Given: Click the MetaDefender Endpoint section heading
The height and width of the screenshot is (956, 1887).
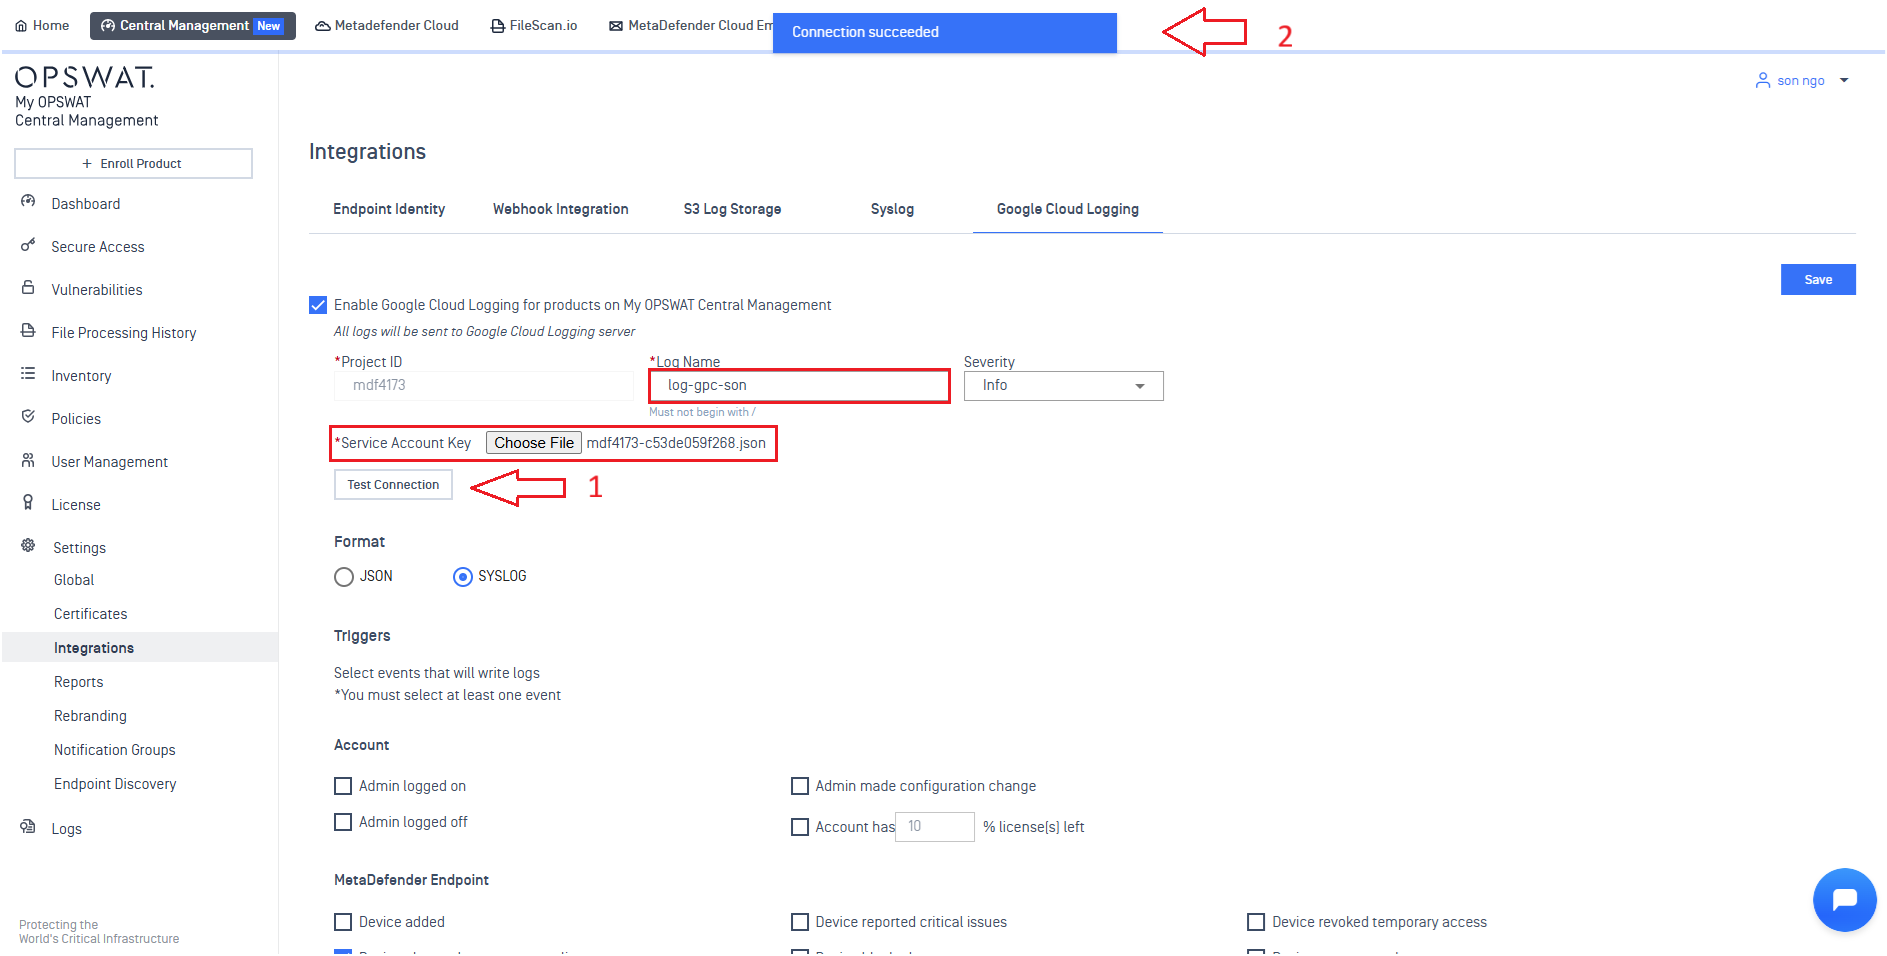Looking at the screenshot, I should [x=411, y=880].
